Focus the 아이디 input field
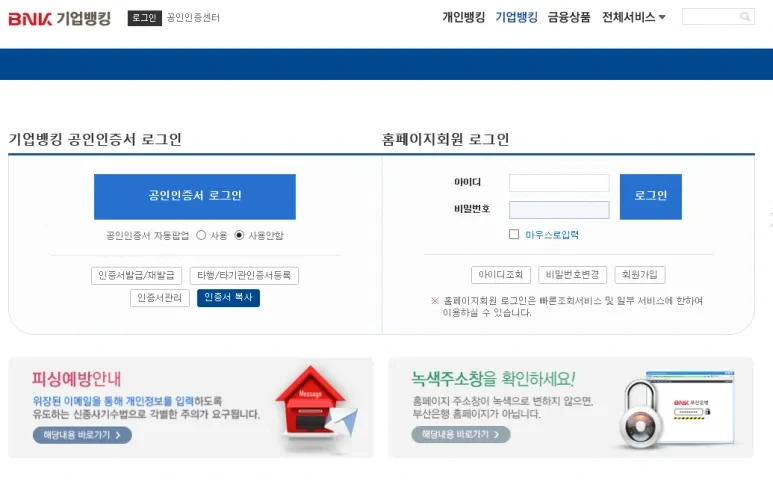 click(x=559, y=183)
